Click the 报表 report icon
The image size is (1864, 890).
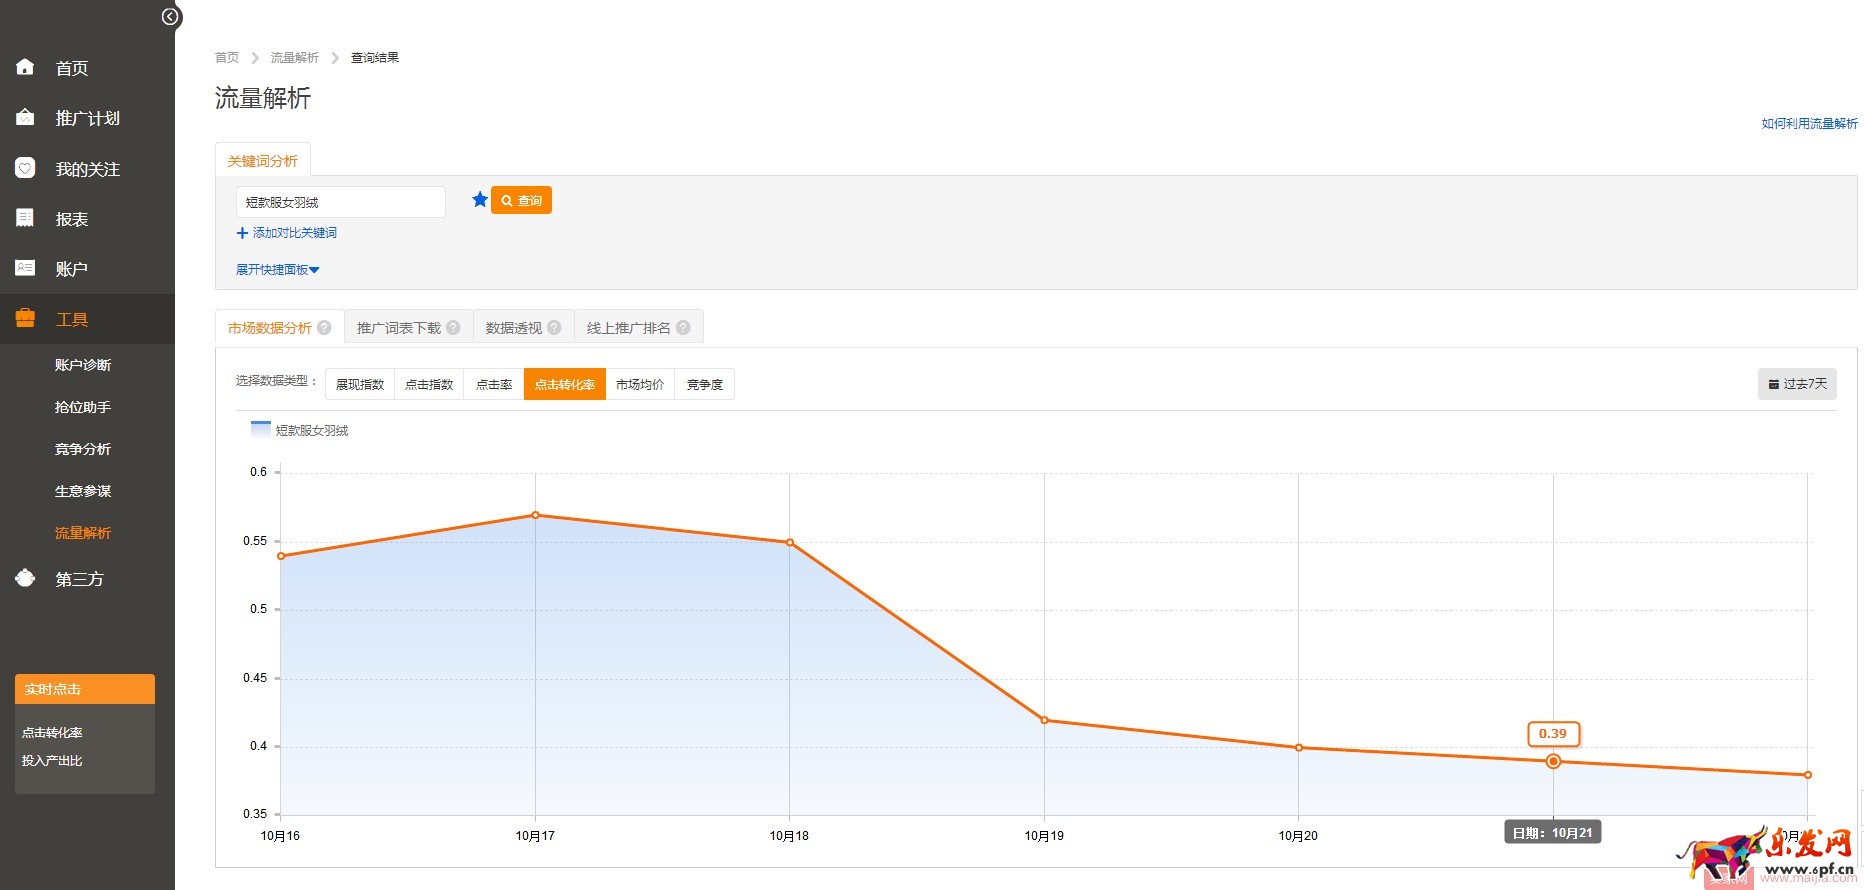pos(25,218)
